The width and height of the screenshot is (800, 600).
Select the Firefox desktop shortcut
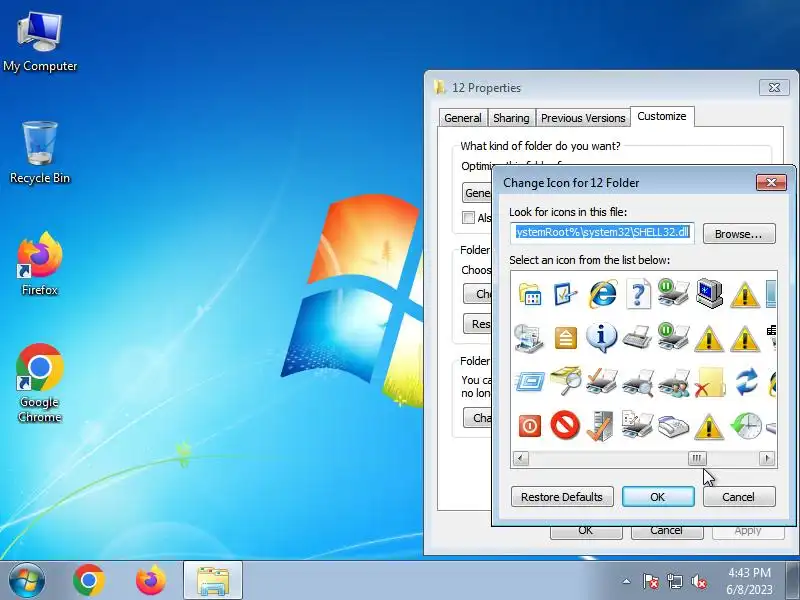(x=40, y=263)
